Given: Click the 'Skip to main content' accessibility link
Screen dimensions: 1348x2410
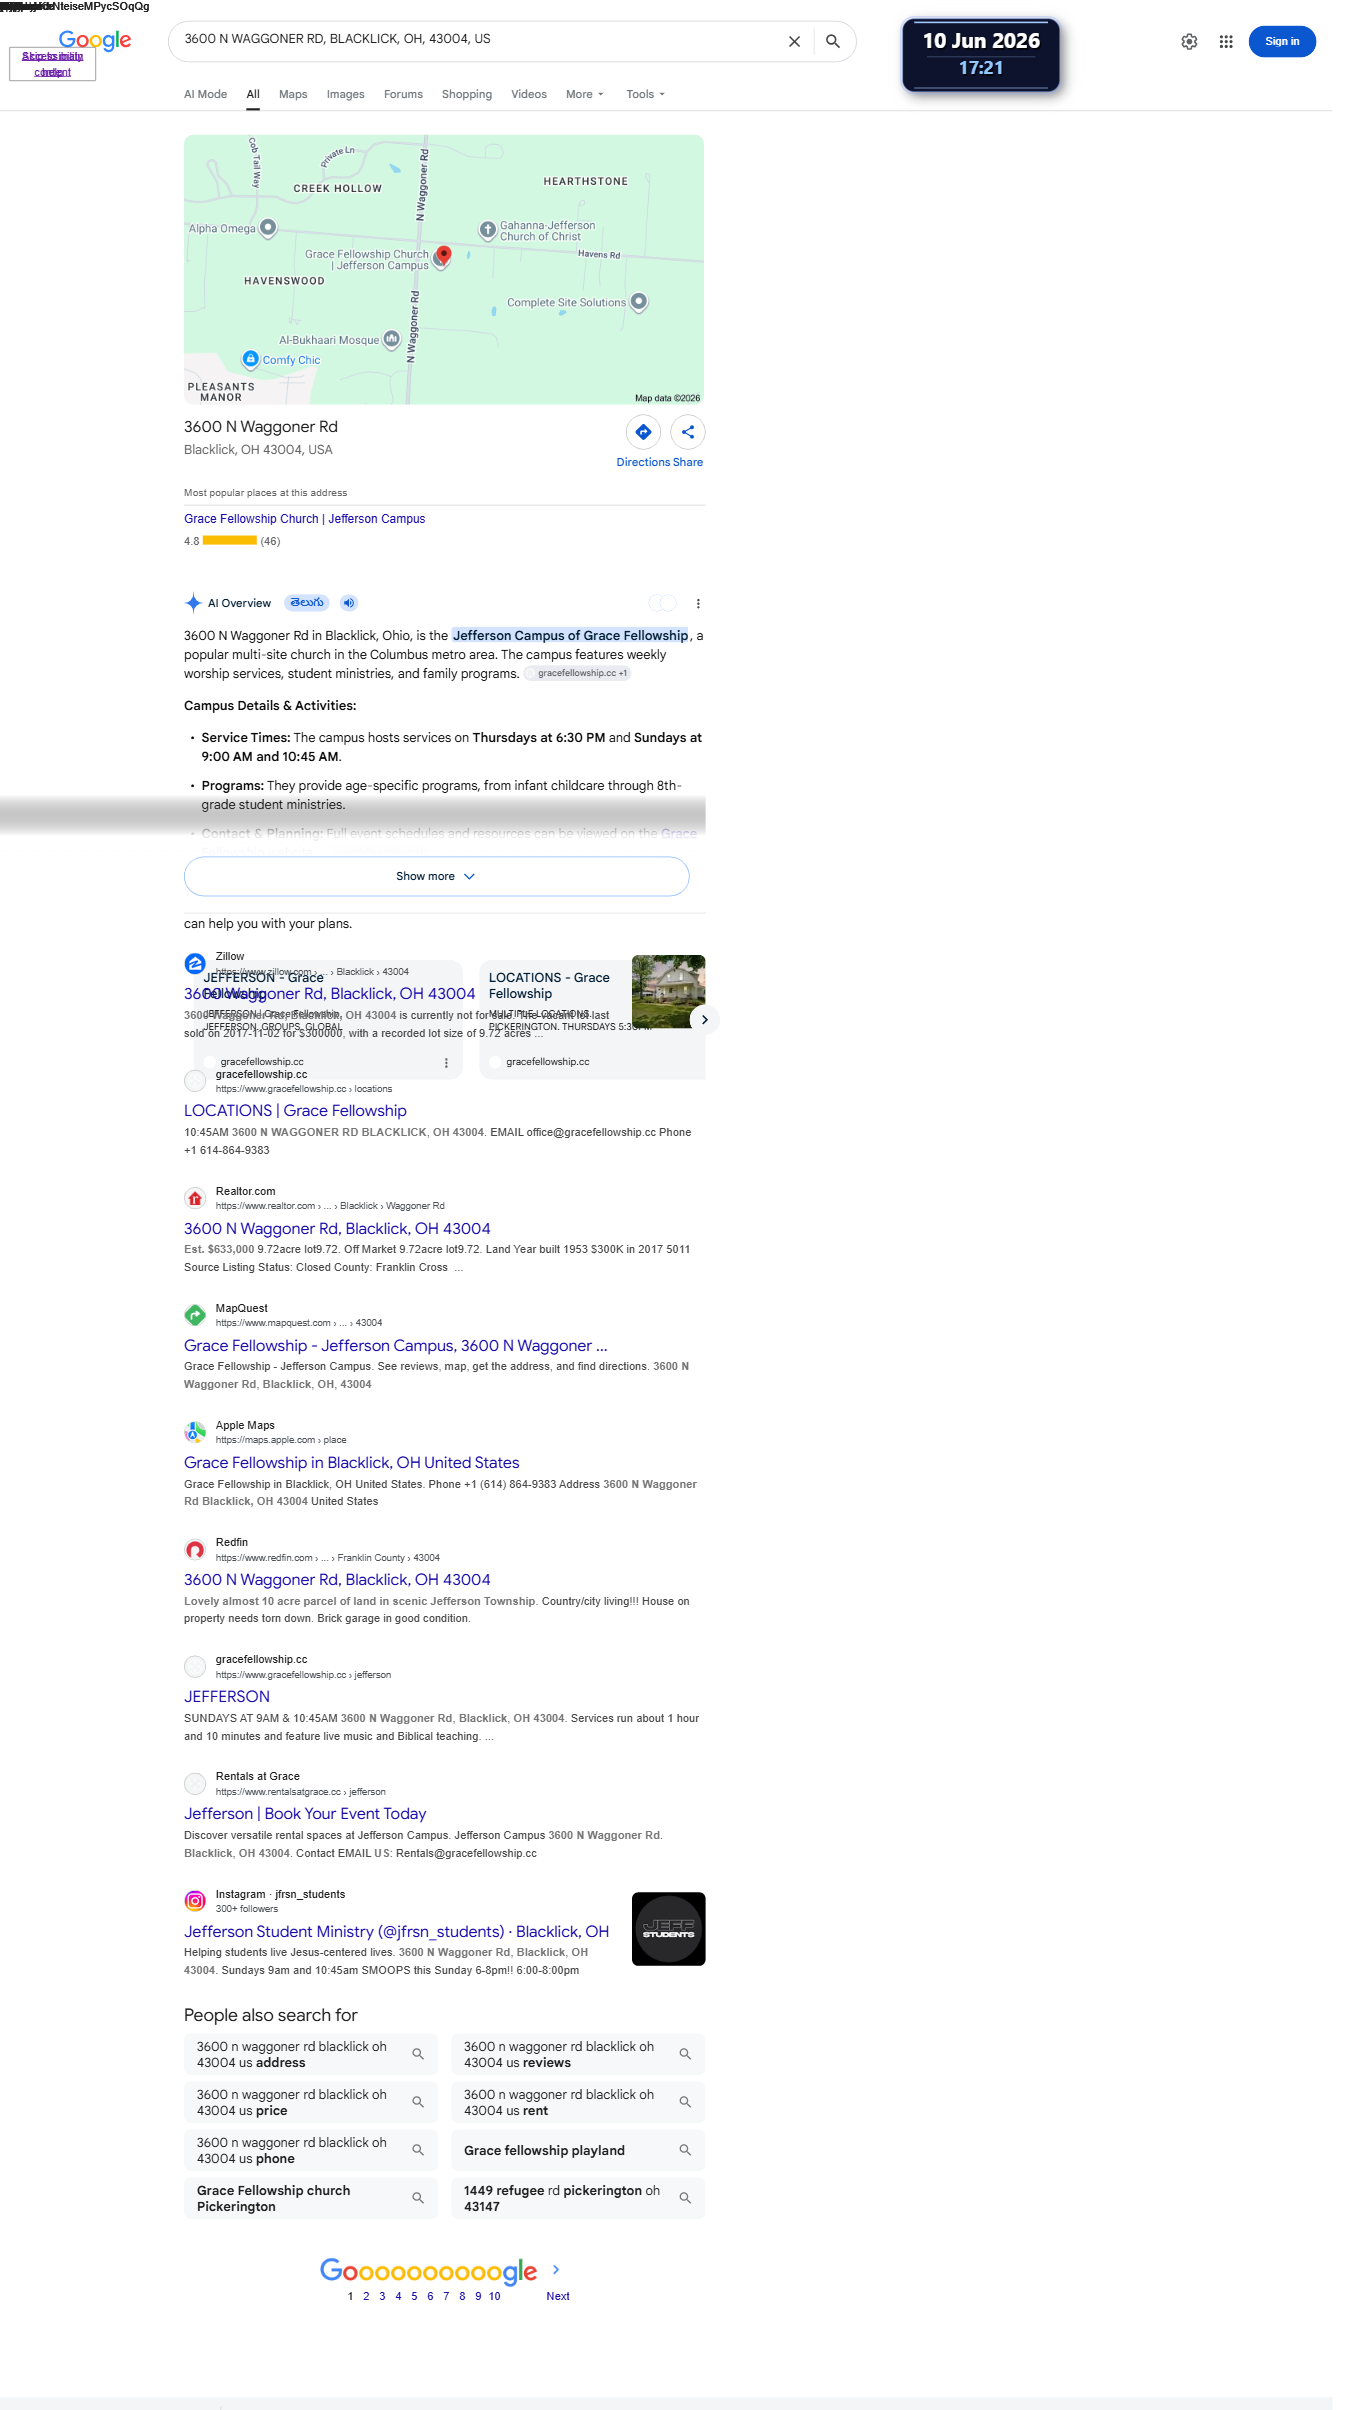Looking at the screenshot, I should click(x=52, y=64).
